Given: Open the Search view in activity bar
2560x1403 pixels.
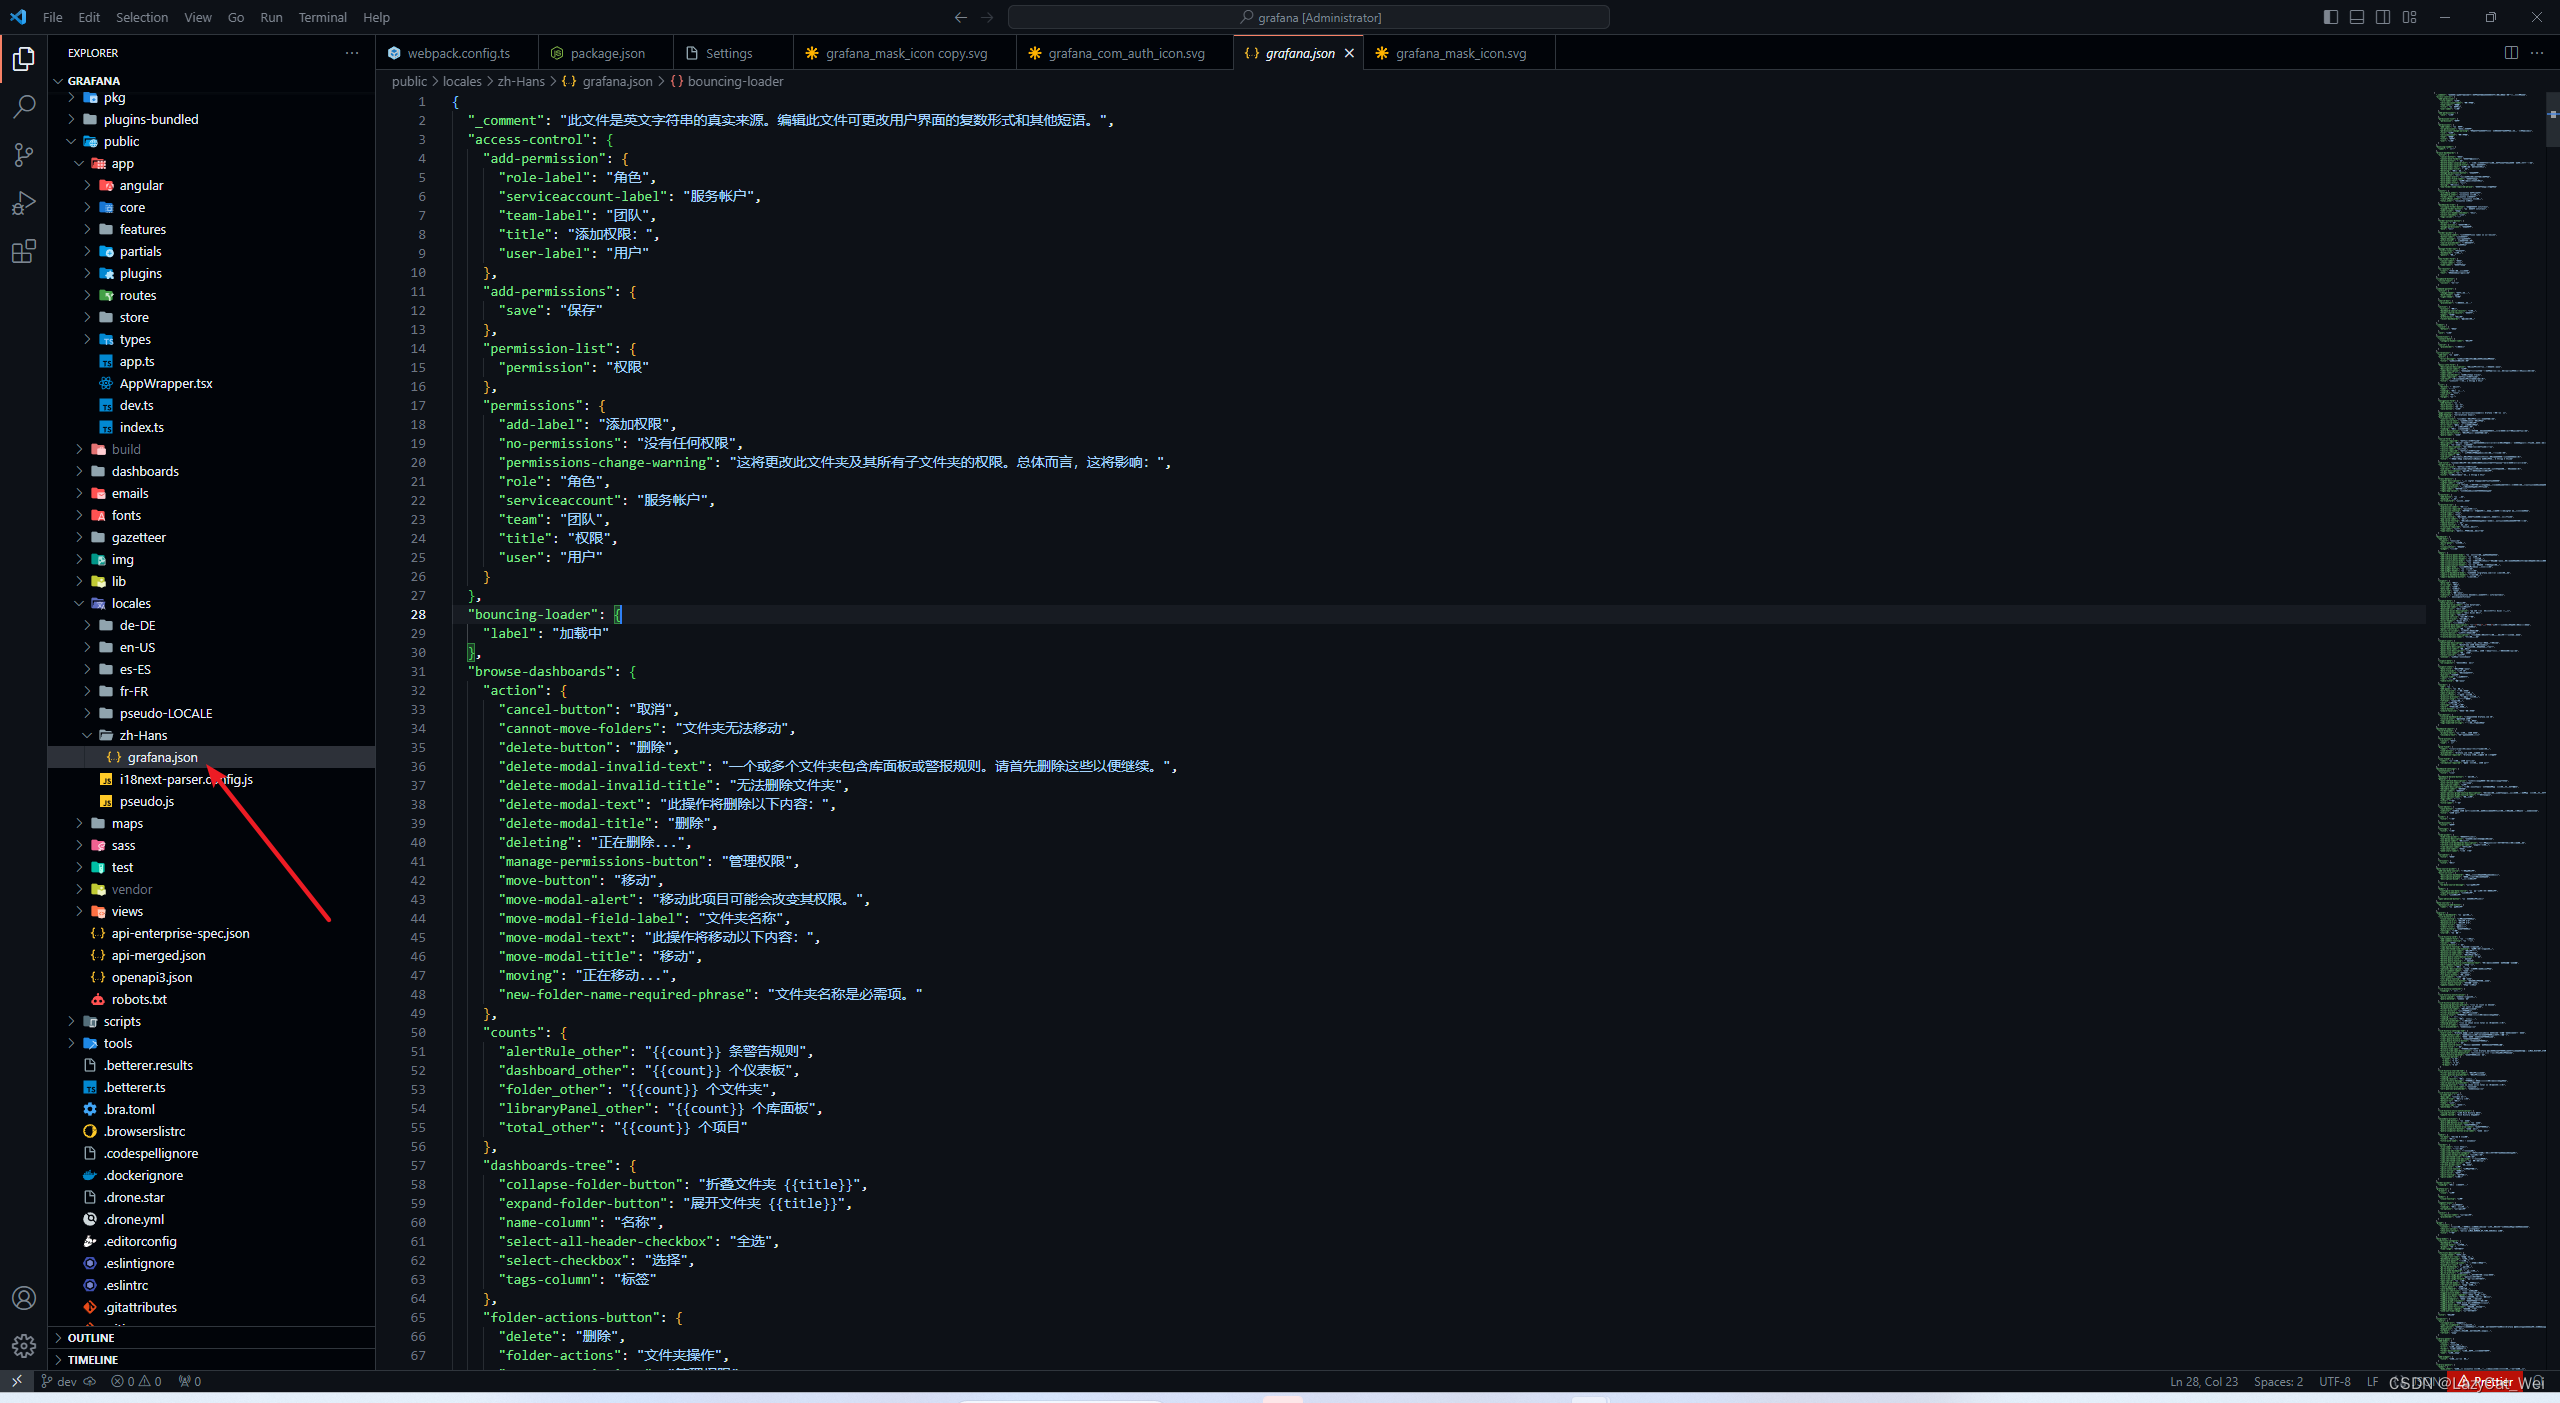Looking at the screenshot, I should pos(24,106).
